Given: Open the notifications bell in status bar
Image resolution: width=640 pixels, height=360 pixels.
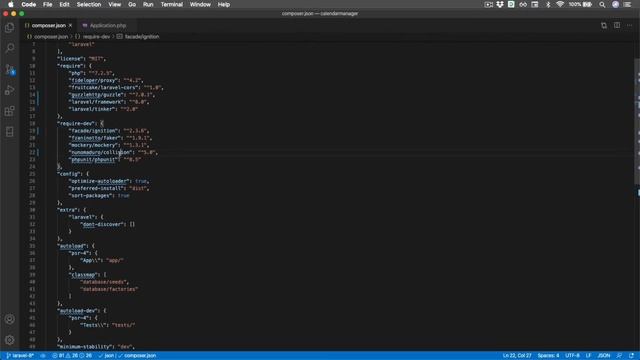Looking at the screenshot, I should coord(631,356).
